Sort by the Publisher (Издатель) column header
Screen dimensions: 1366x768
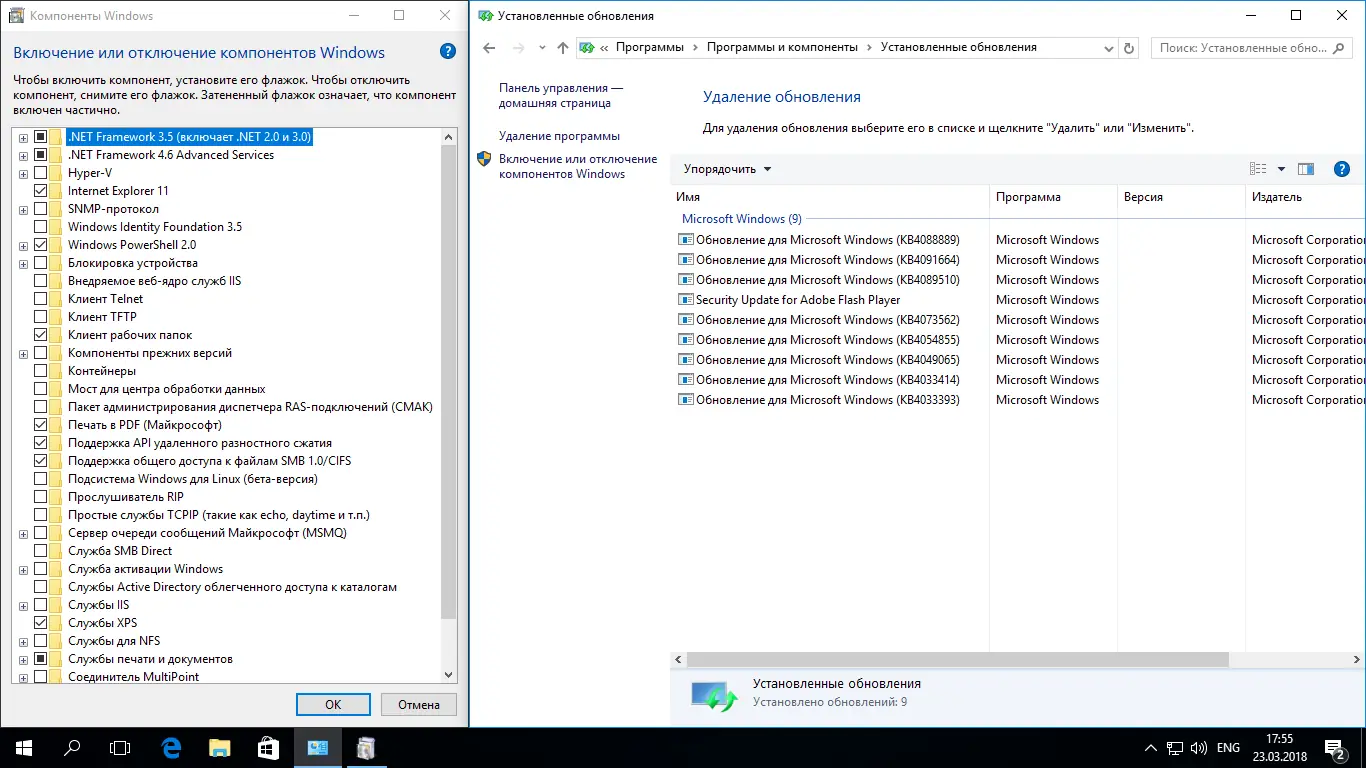pos(1305,197)
